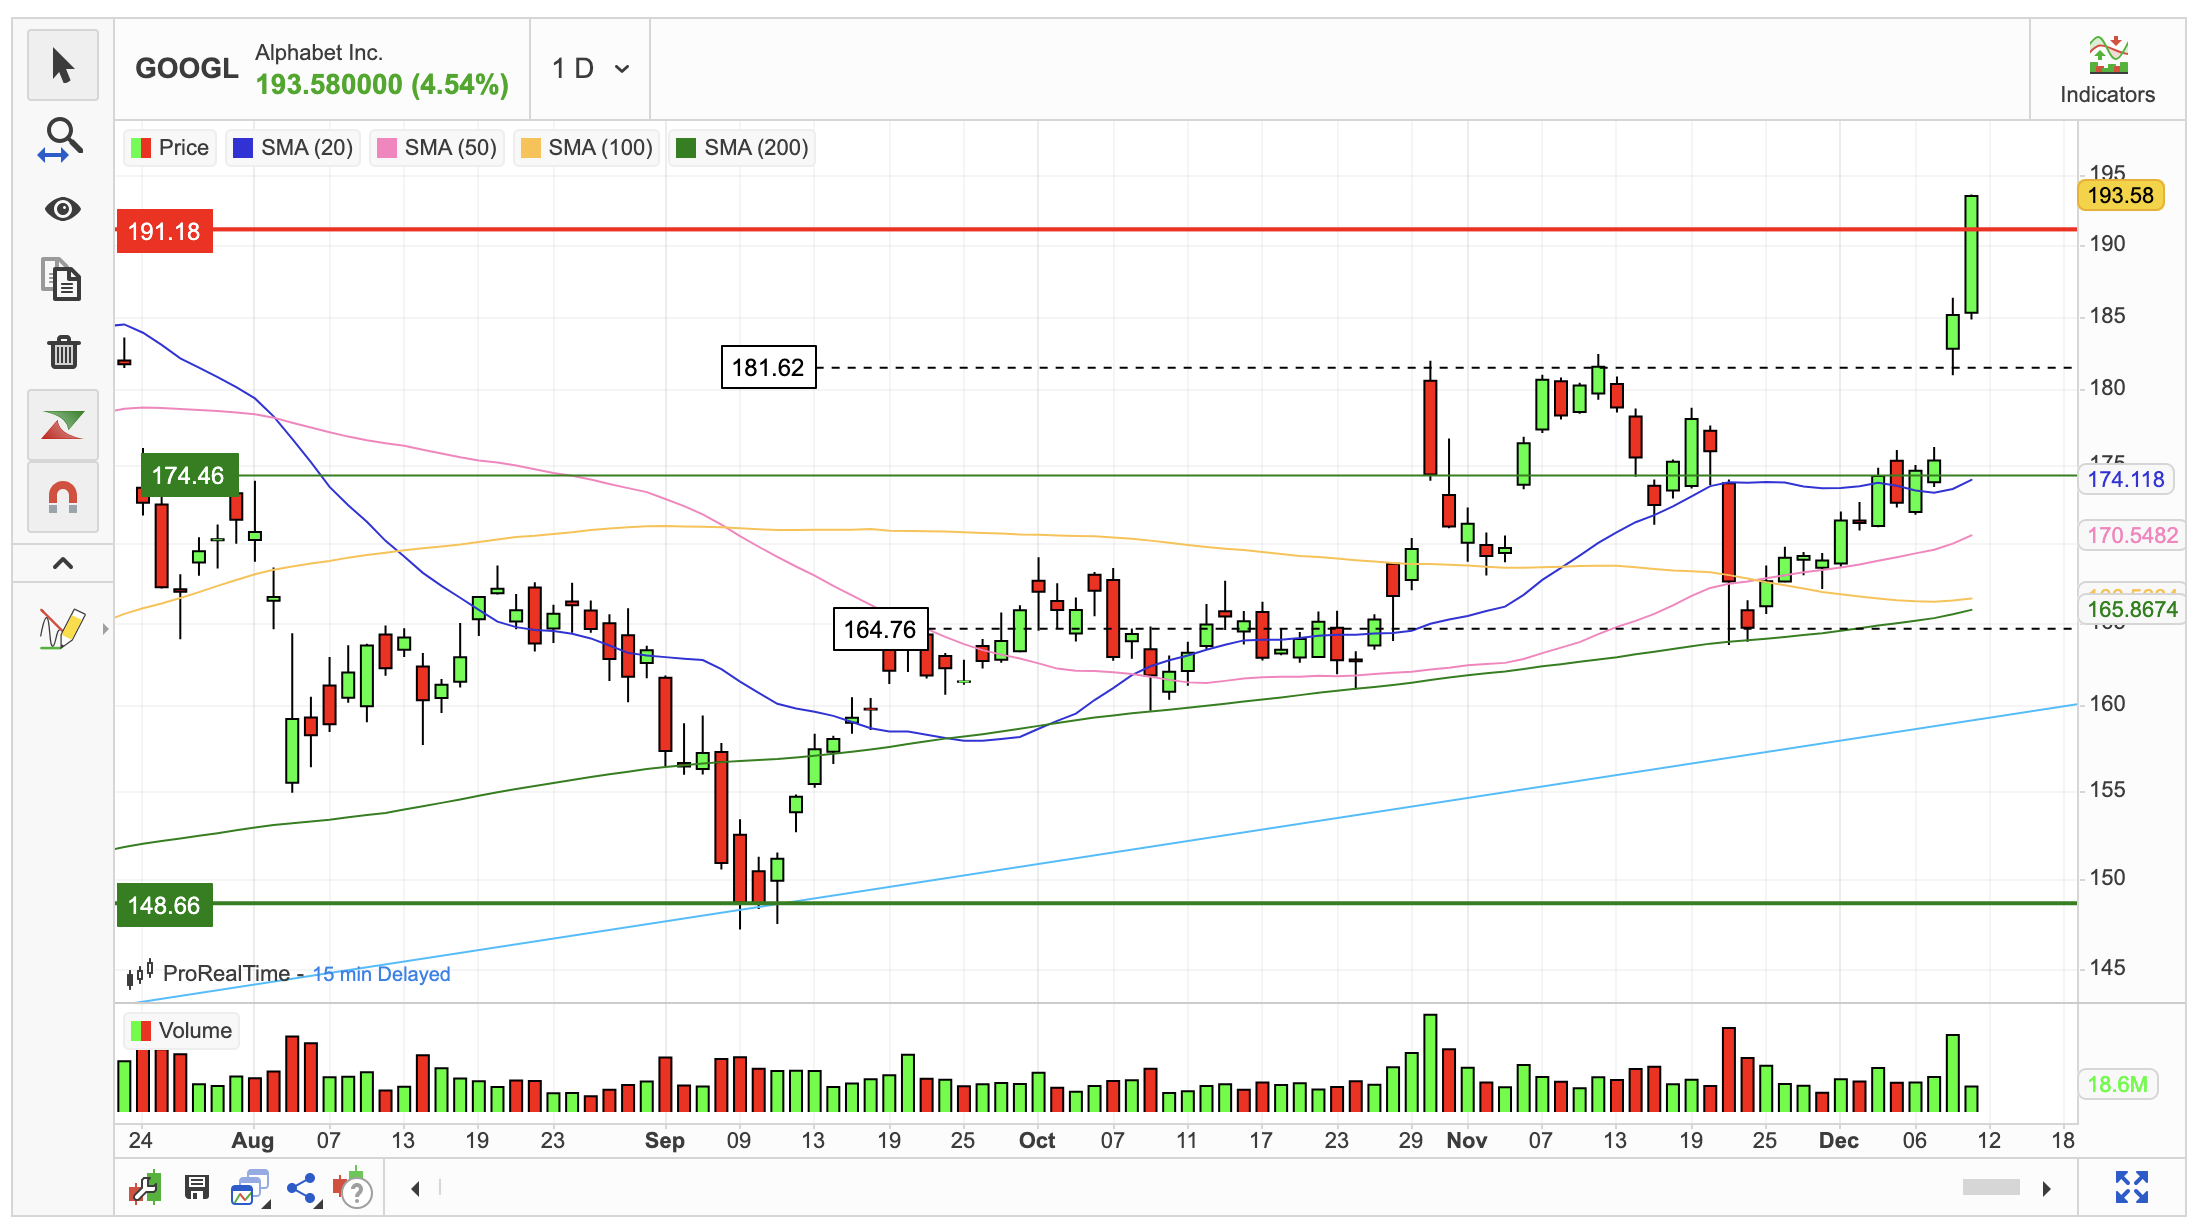Open the chart templates windows dropdown
2200x1230 pixels.
point(250,1188)
